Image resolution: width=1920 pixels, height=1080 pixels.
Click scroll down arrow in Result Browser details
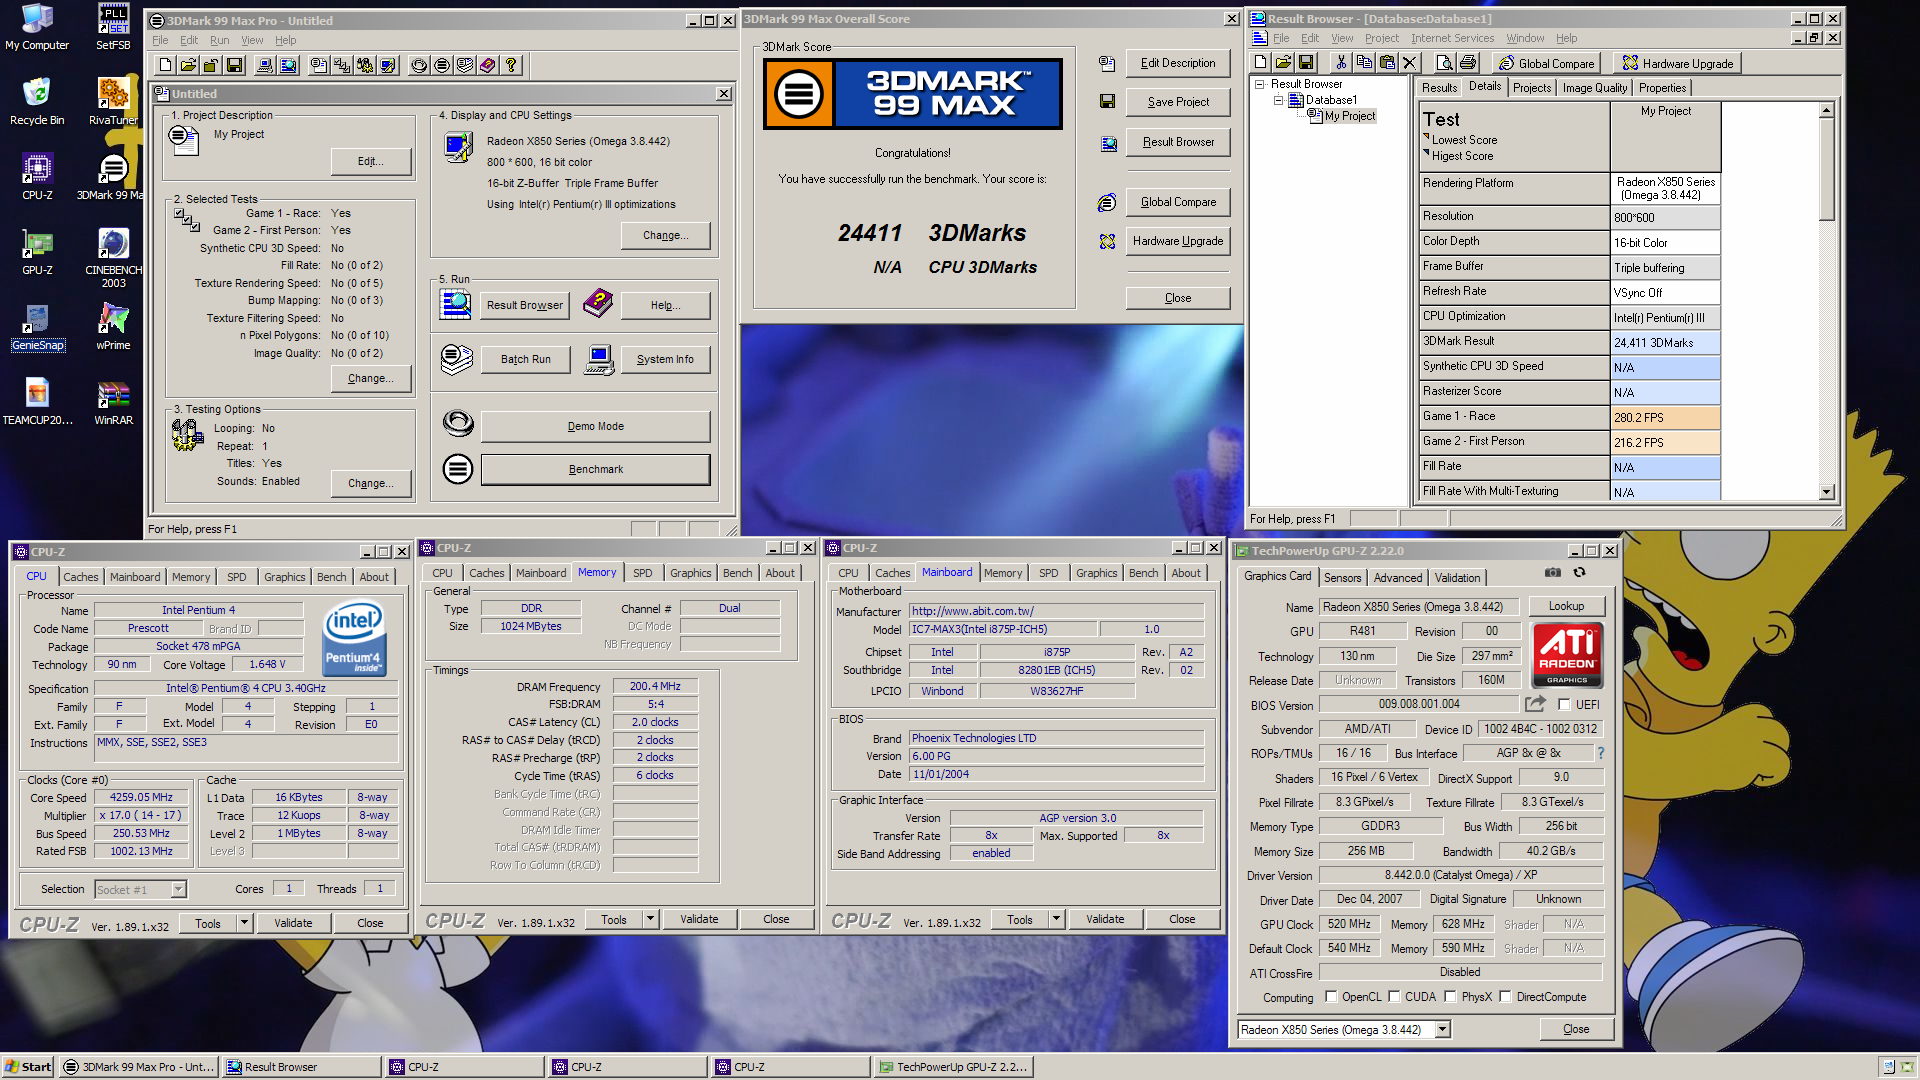pos(1827,492)
